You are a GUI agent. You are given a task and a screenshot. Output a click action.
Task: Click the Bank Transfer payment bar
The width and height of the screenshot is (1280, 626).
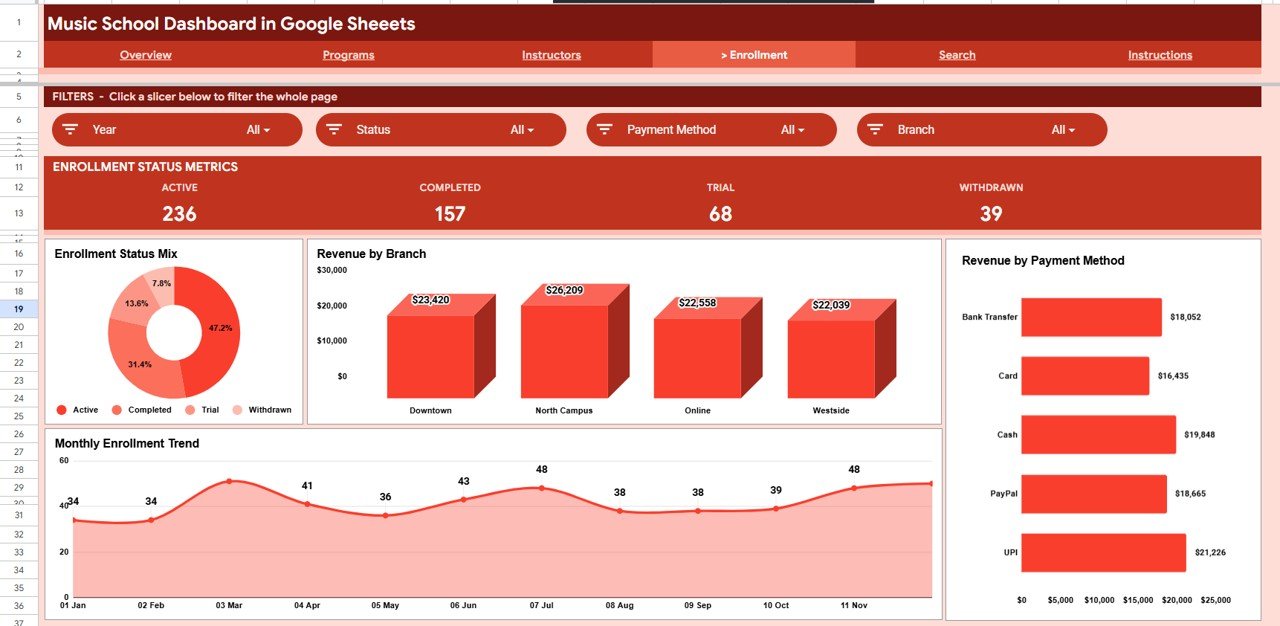tap(1091, 317)
